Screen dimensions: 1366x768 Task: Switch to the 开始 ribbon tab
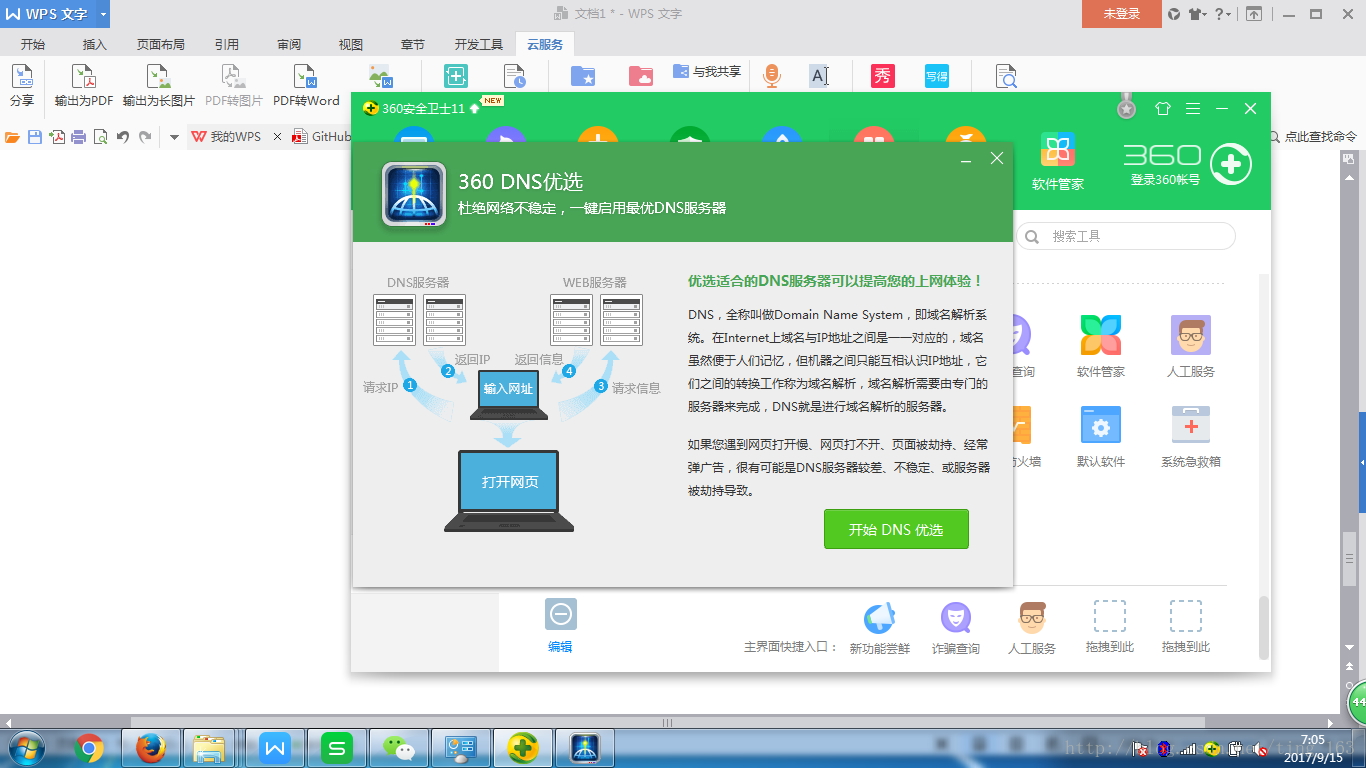pos(33,45)
